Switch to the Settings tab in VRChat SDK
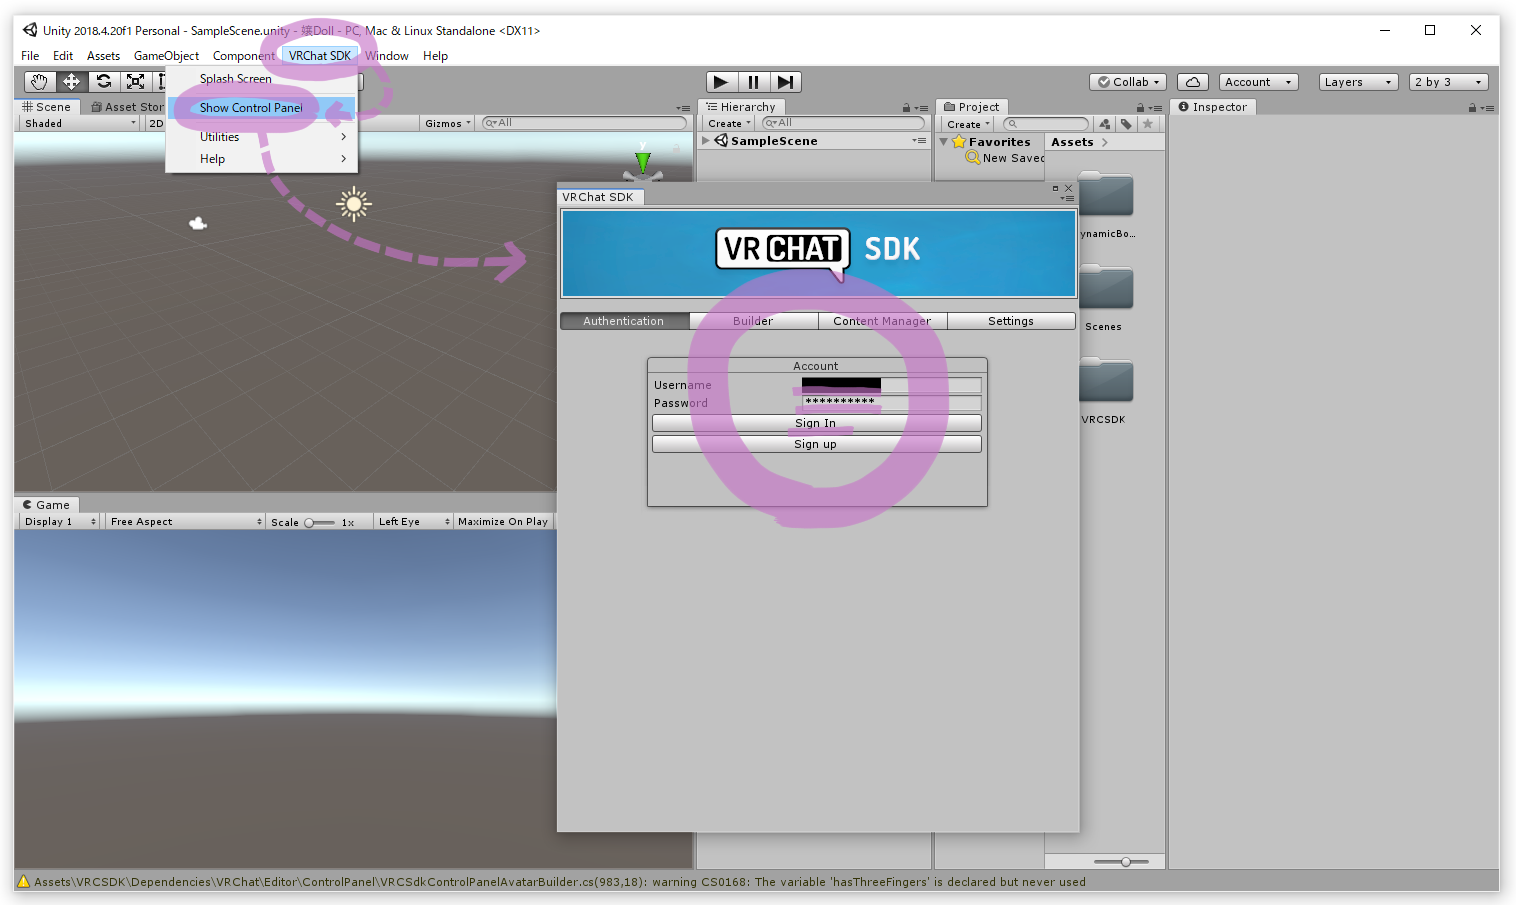 click(1011, 321)
